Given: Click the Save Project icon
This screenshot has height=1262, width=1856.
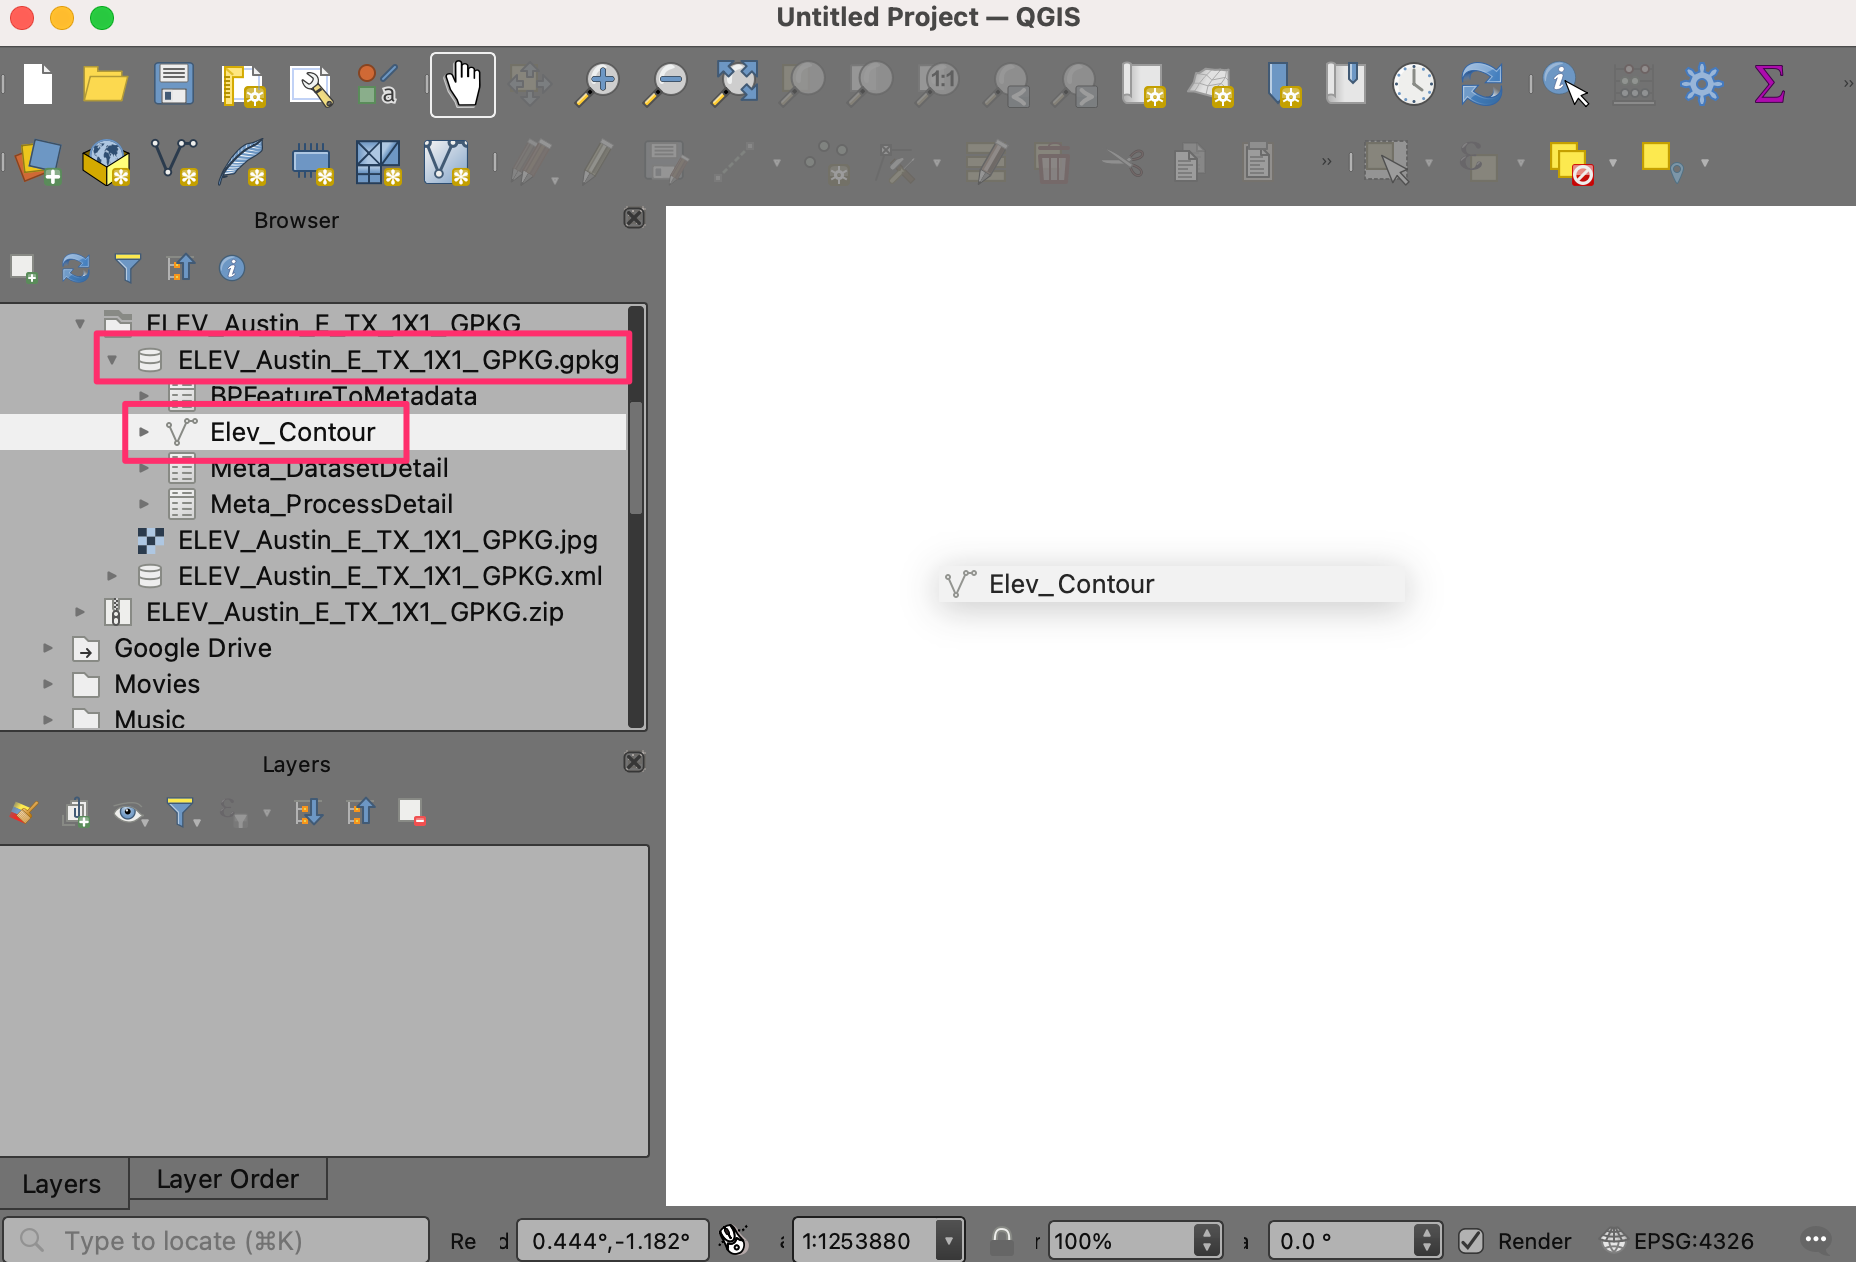Looking at the screenshot, I should (x=173, y=84).
